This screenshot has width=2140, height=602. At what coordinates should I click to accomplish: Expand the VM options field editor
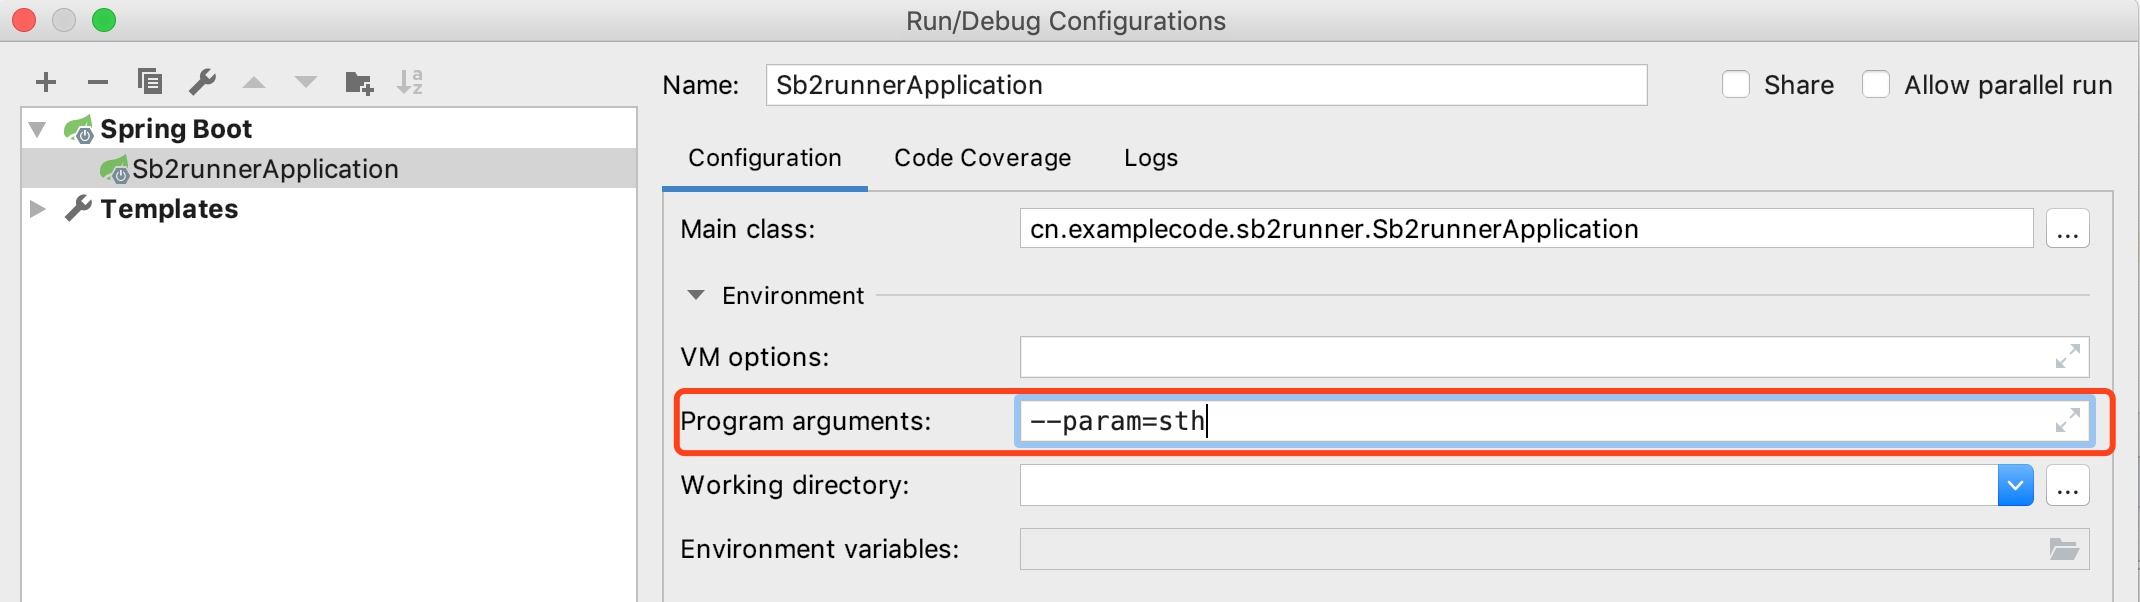[x=2067, y=356]
